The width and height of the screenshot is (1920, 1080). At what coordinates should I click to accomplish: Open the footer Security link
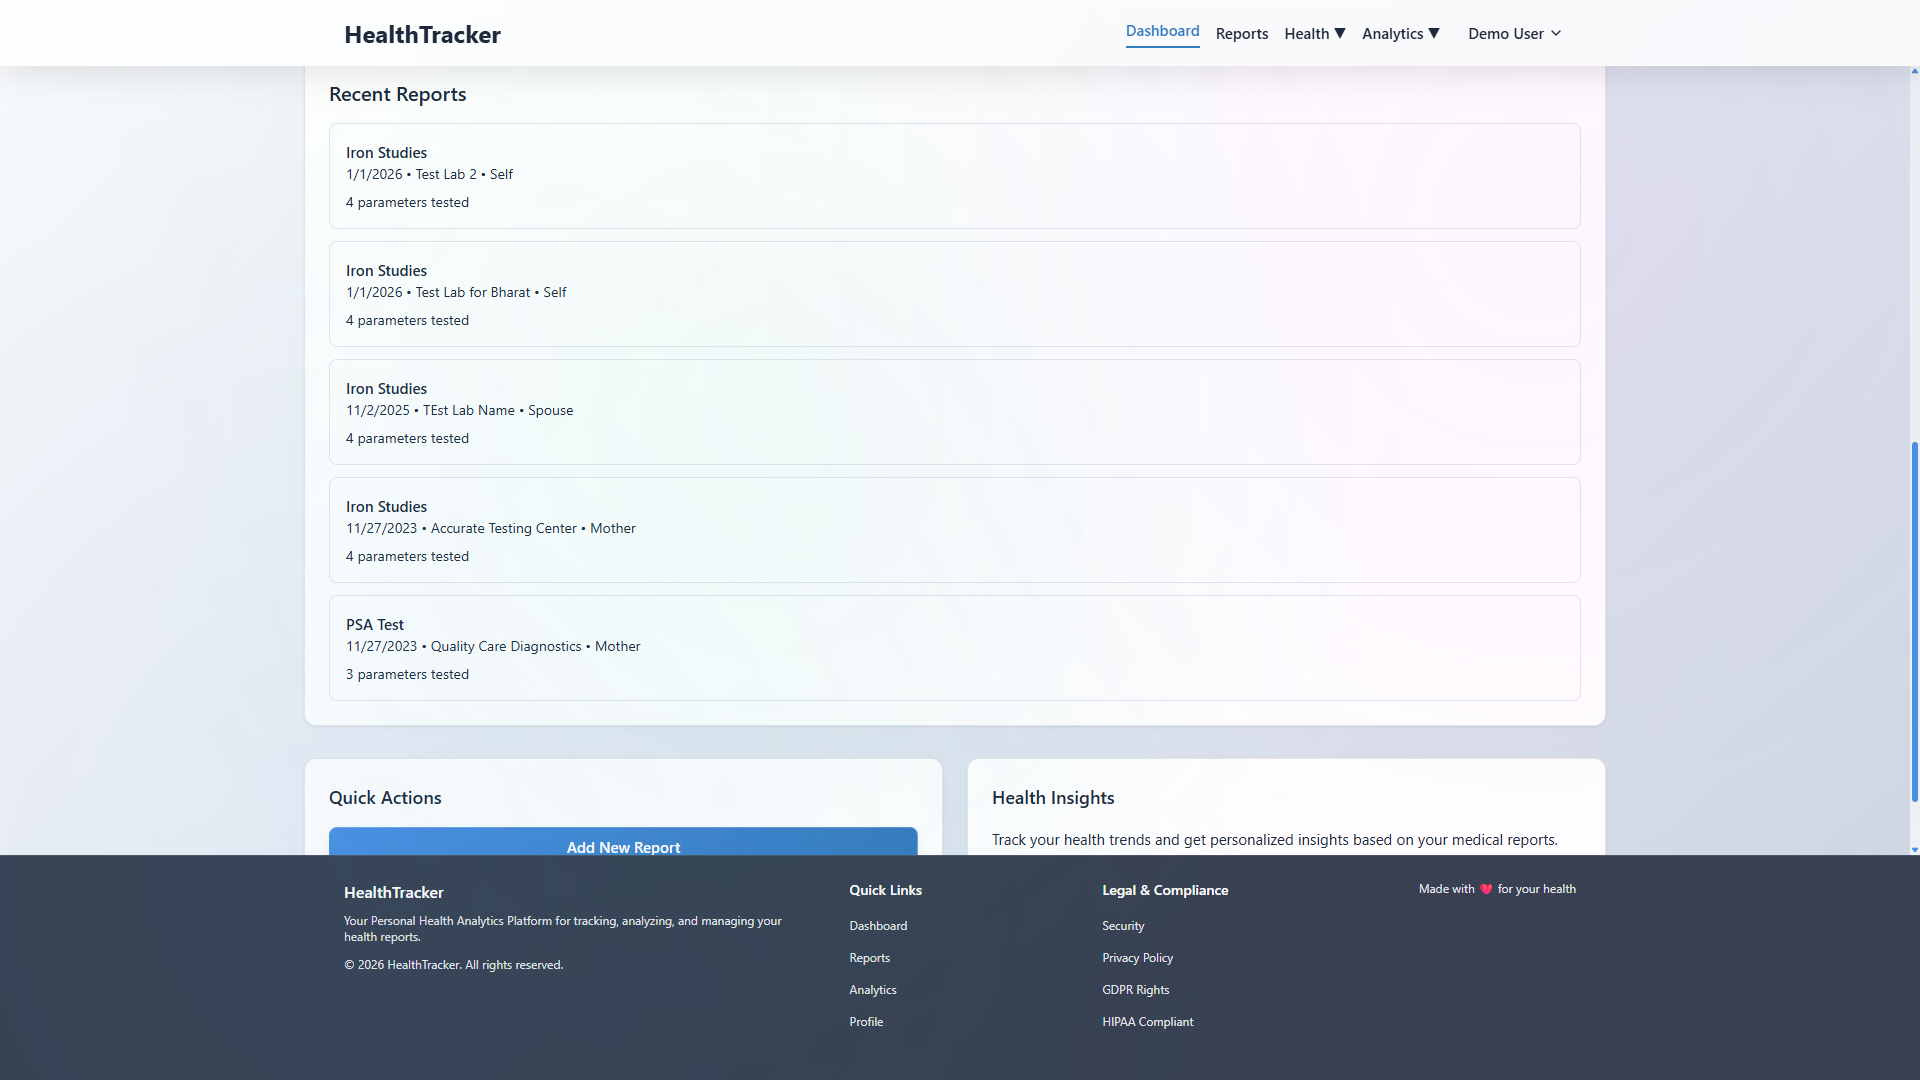[1122, 926]
